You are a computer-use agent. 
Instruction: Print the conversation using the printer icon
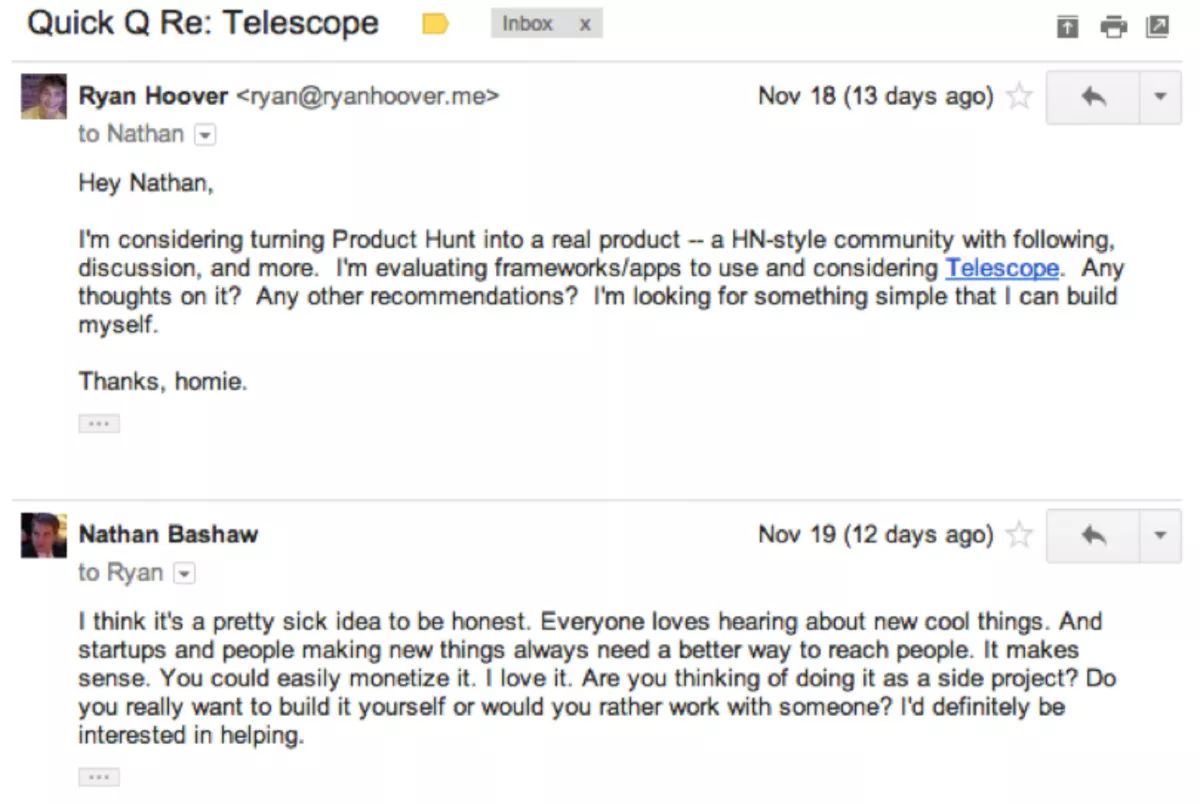pos(1113,27)
